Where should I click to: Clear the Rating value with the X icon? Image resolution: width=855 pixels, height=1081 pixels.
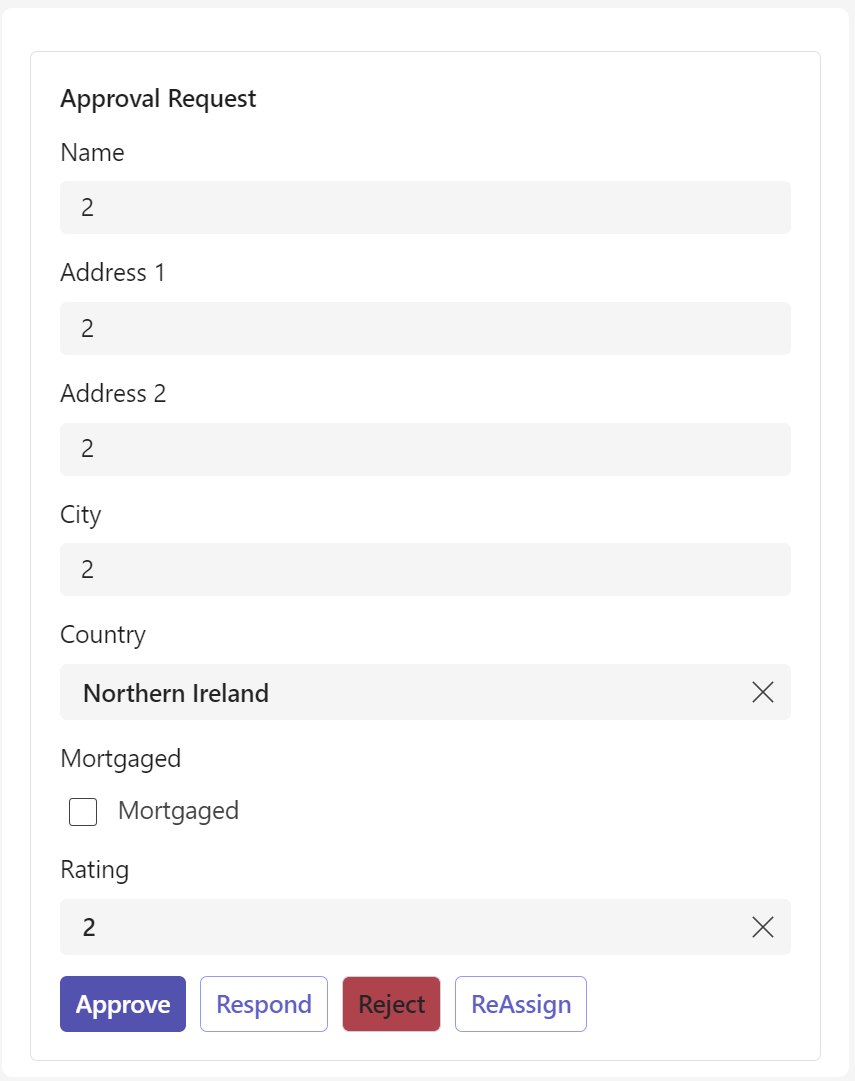pyautogui.click(x=762, y=927)
